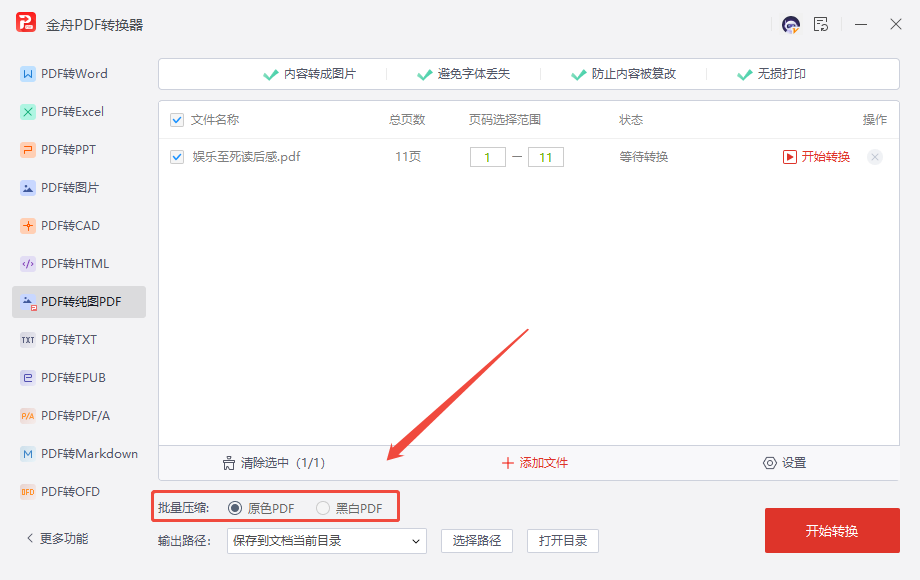Click the 总页数 column header
The height and width of the screenshot is (580, 920).
(x=407, y=120)
